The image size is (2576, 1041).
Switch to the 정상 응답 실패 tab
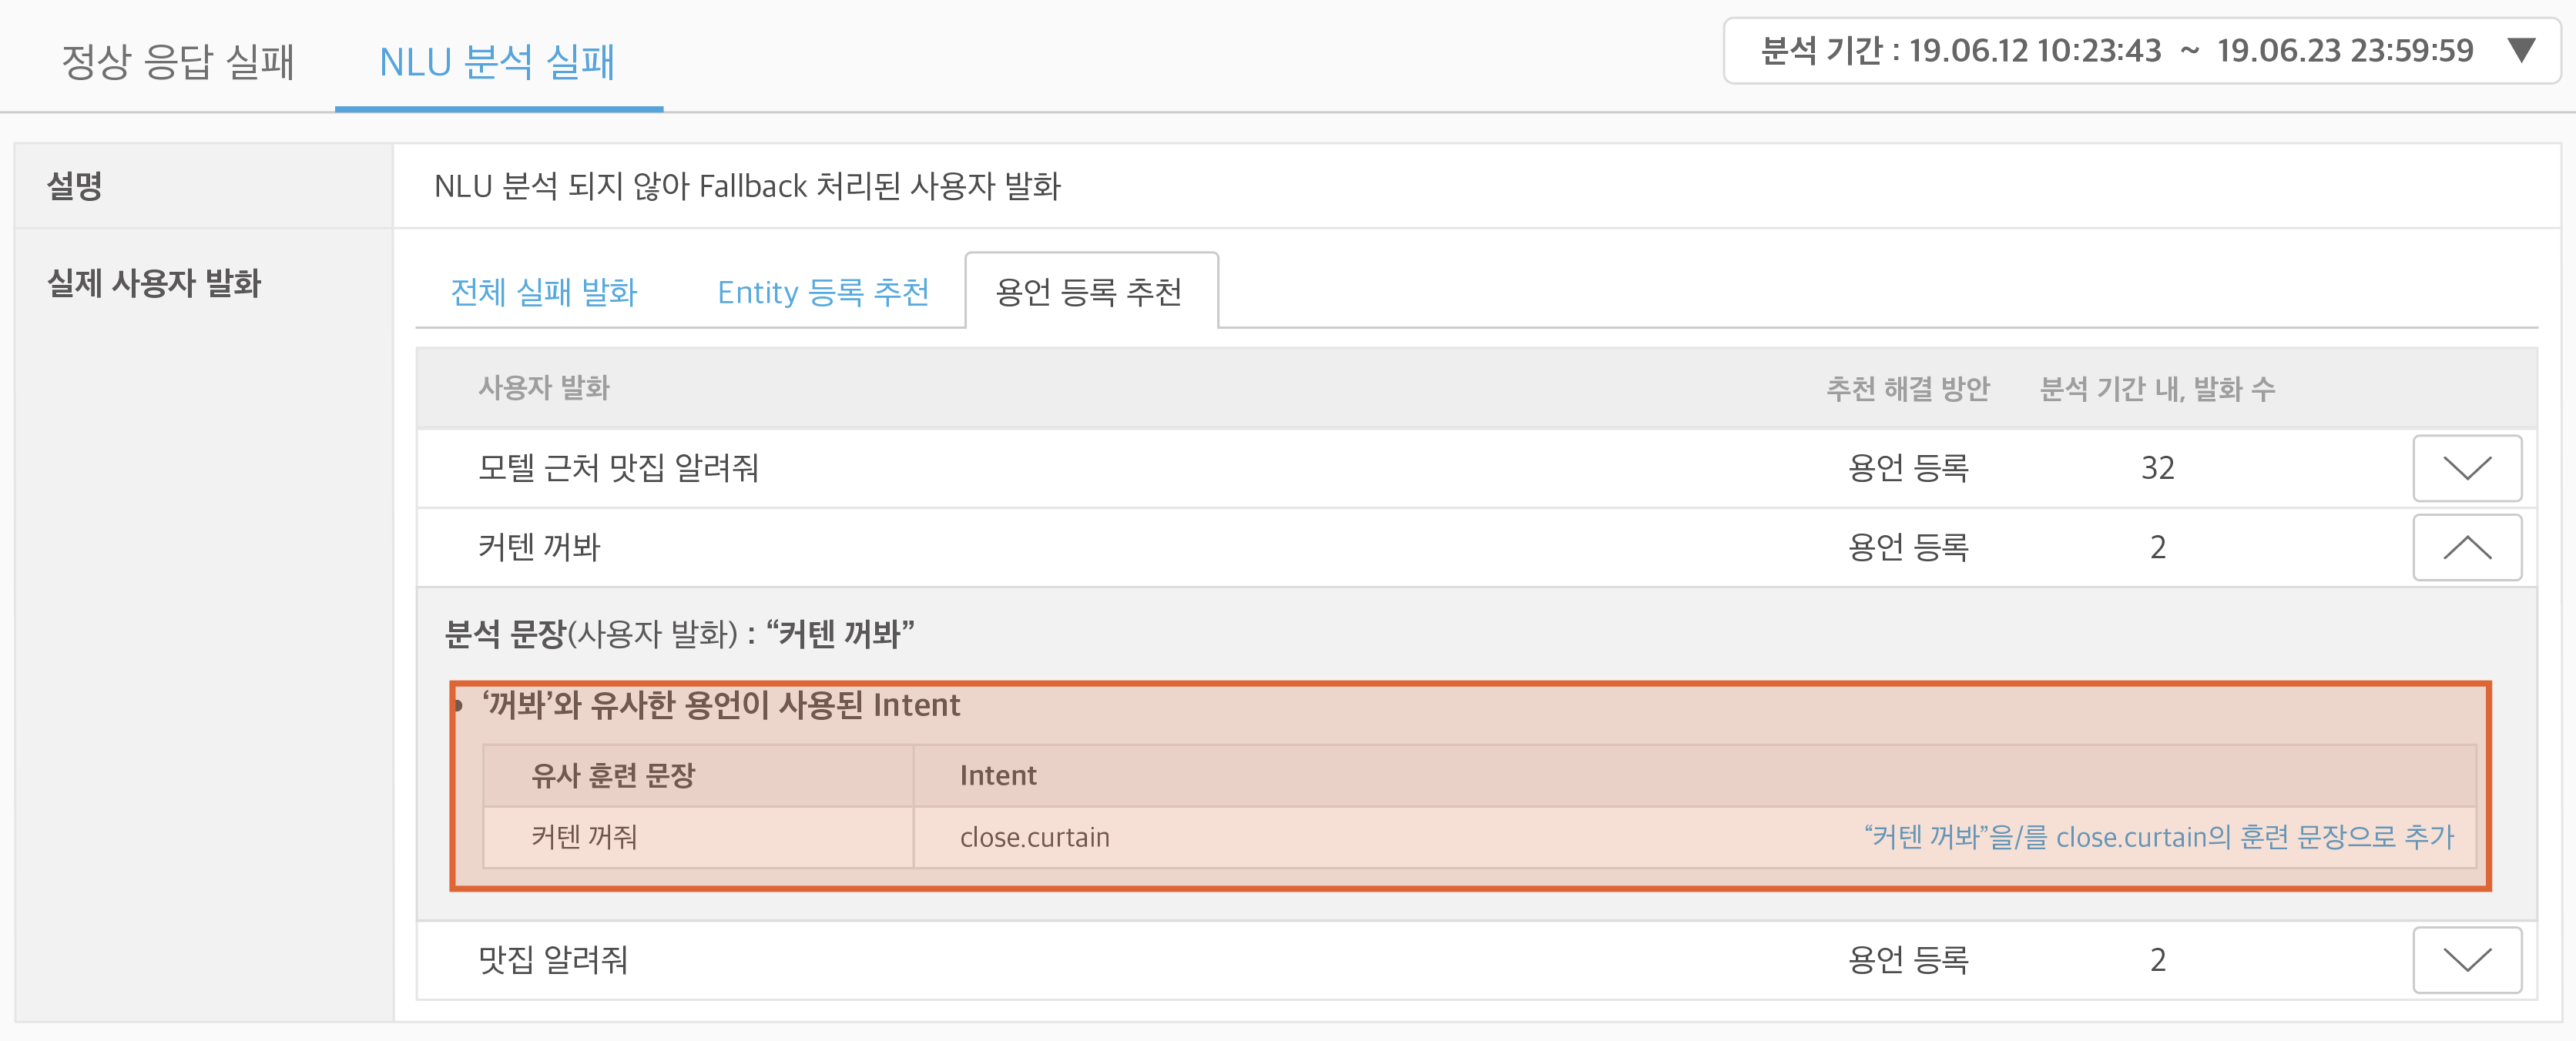click(x=178, y=62)
